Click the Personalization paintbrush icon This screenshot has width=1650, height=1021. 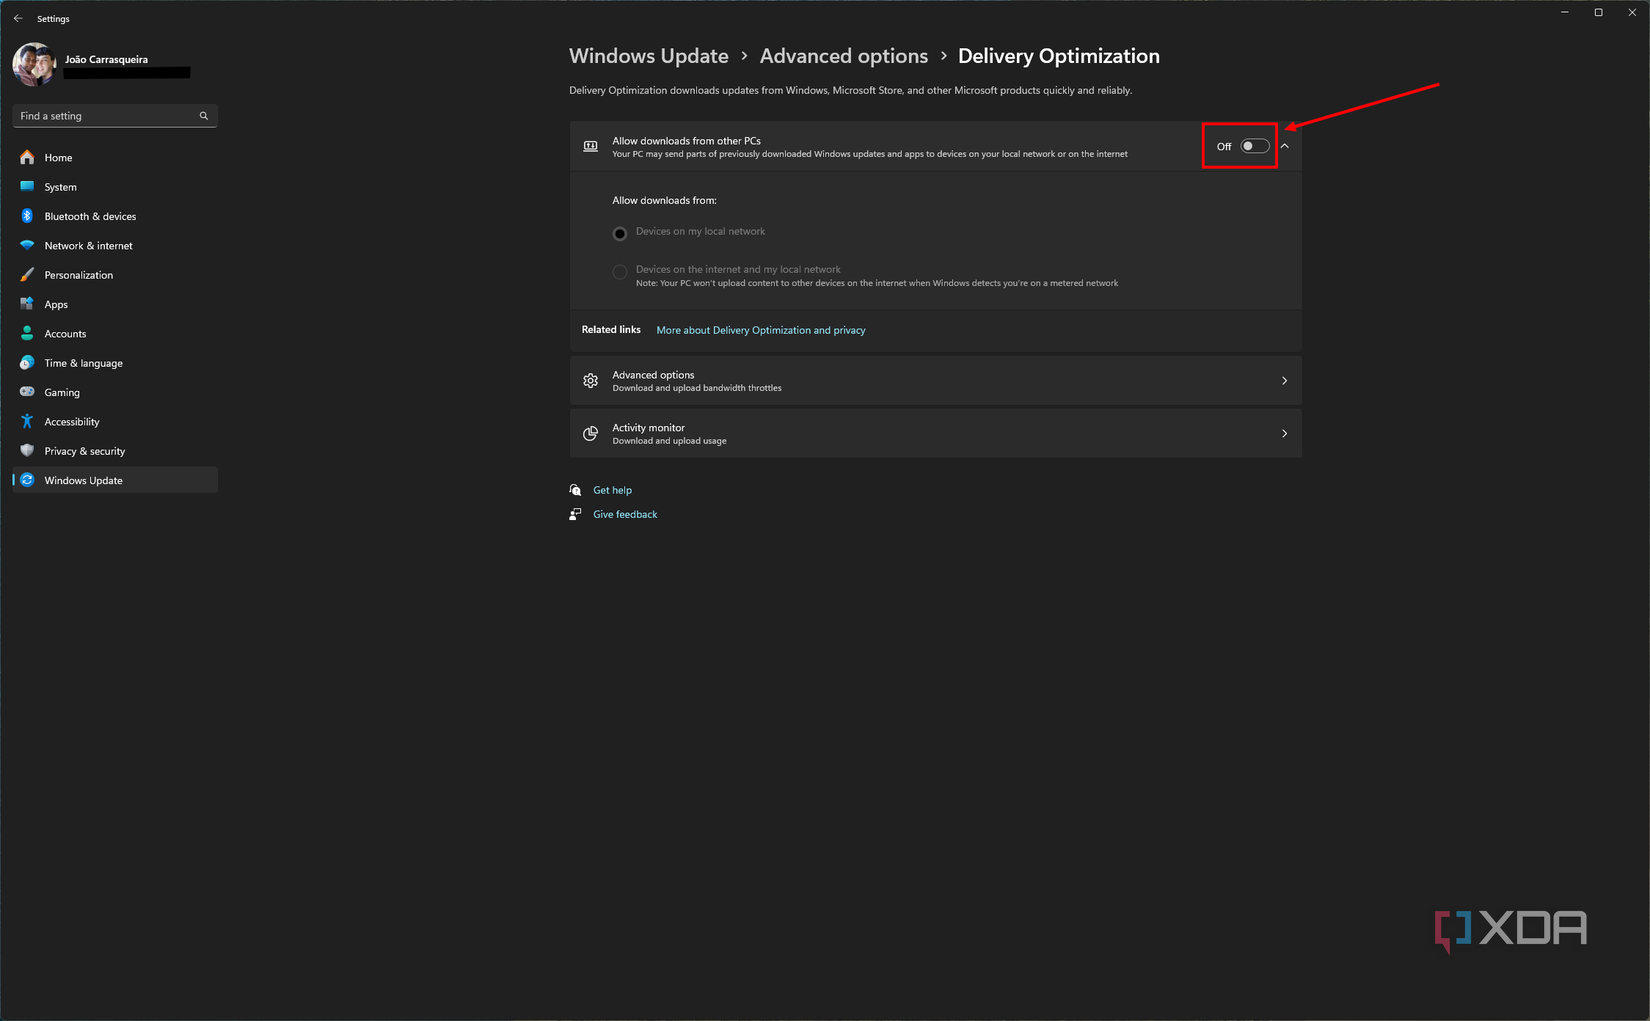click(27, 274)
